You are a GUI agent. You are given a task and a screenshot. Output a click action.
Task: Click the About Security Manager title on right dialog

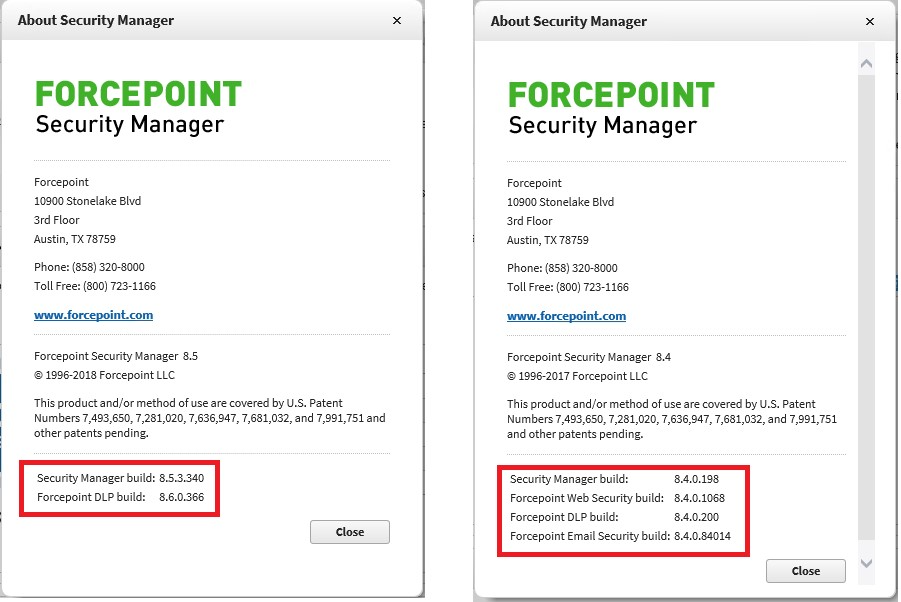click(567, 21)
